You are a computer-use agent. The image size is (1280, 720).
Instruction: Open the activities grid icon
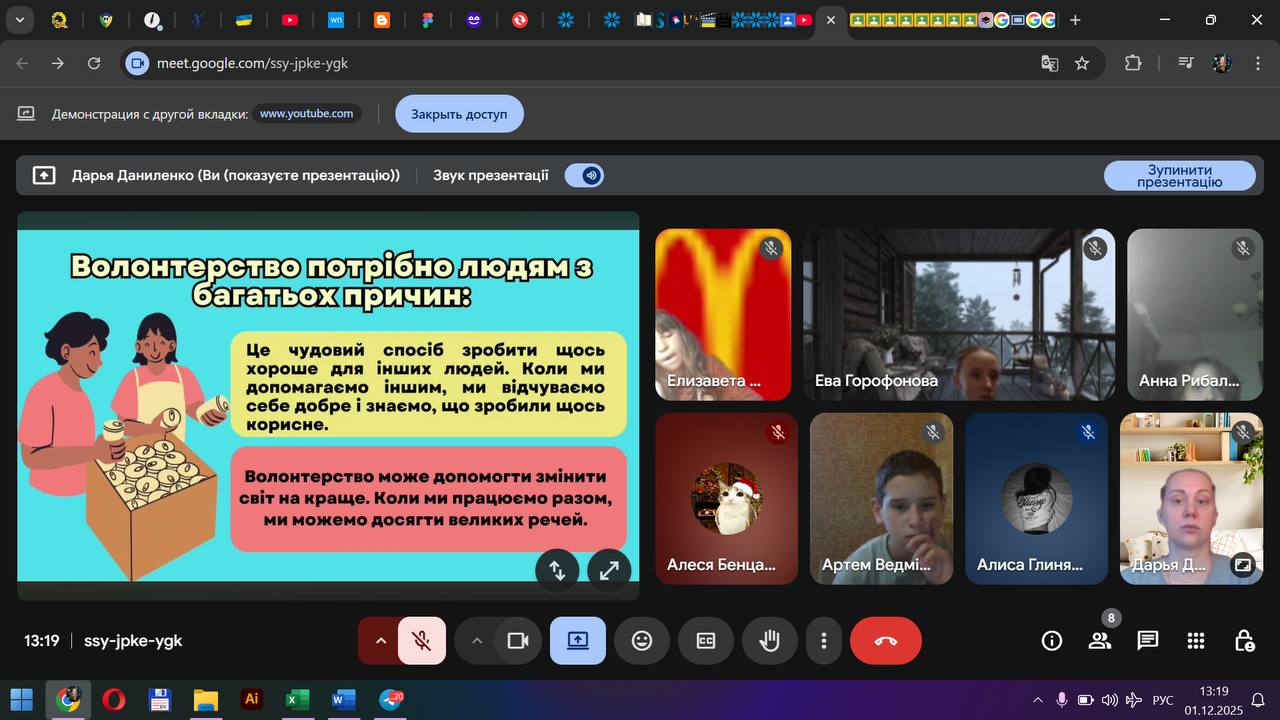pyautogui.click(x=1195, y=641)
